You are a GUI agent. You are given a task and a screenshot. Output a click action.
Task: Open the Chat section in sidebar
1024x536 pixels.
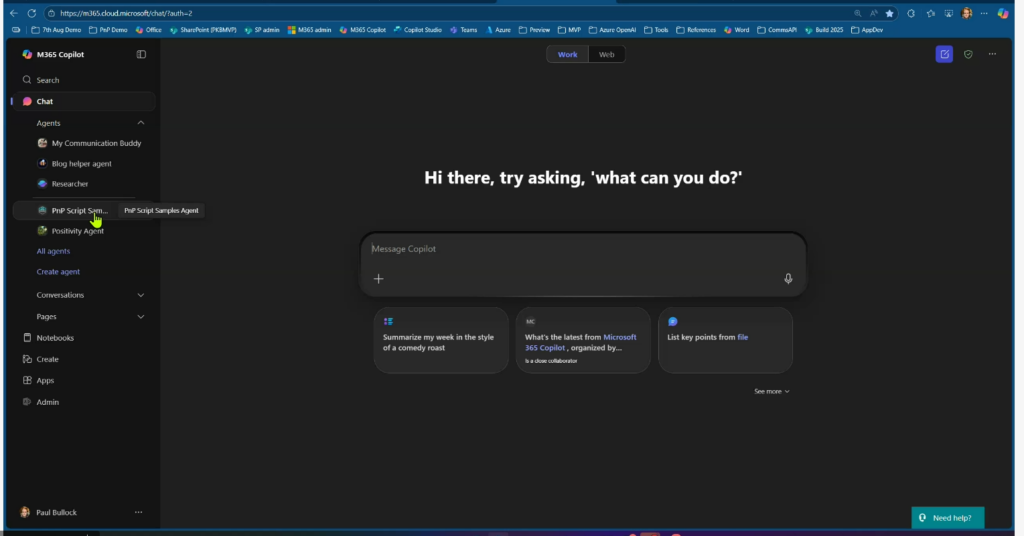point(84,101)
